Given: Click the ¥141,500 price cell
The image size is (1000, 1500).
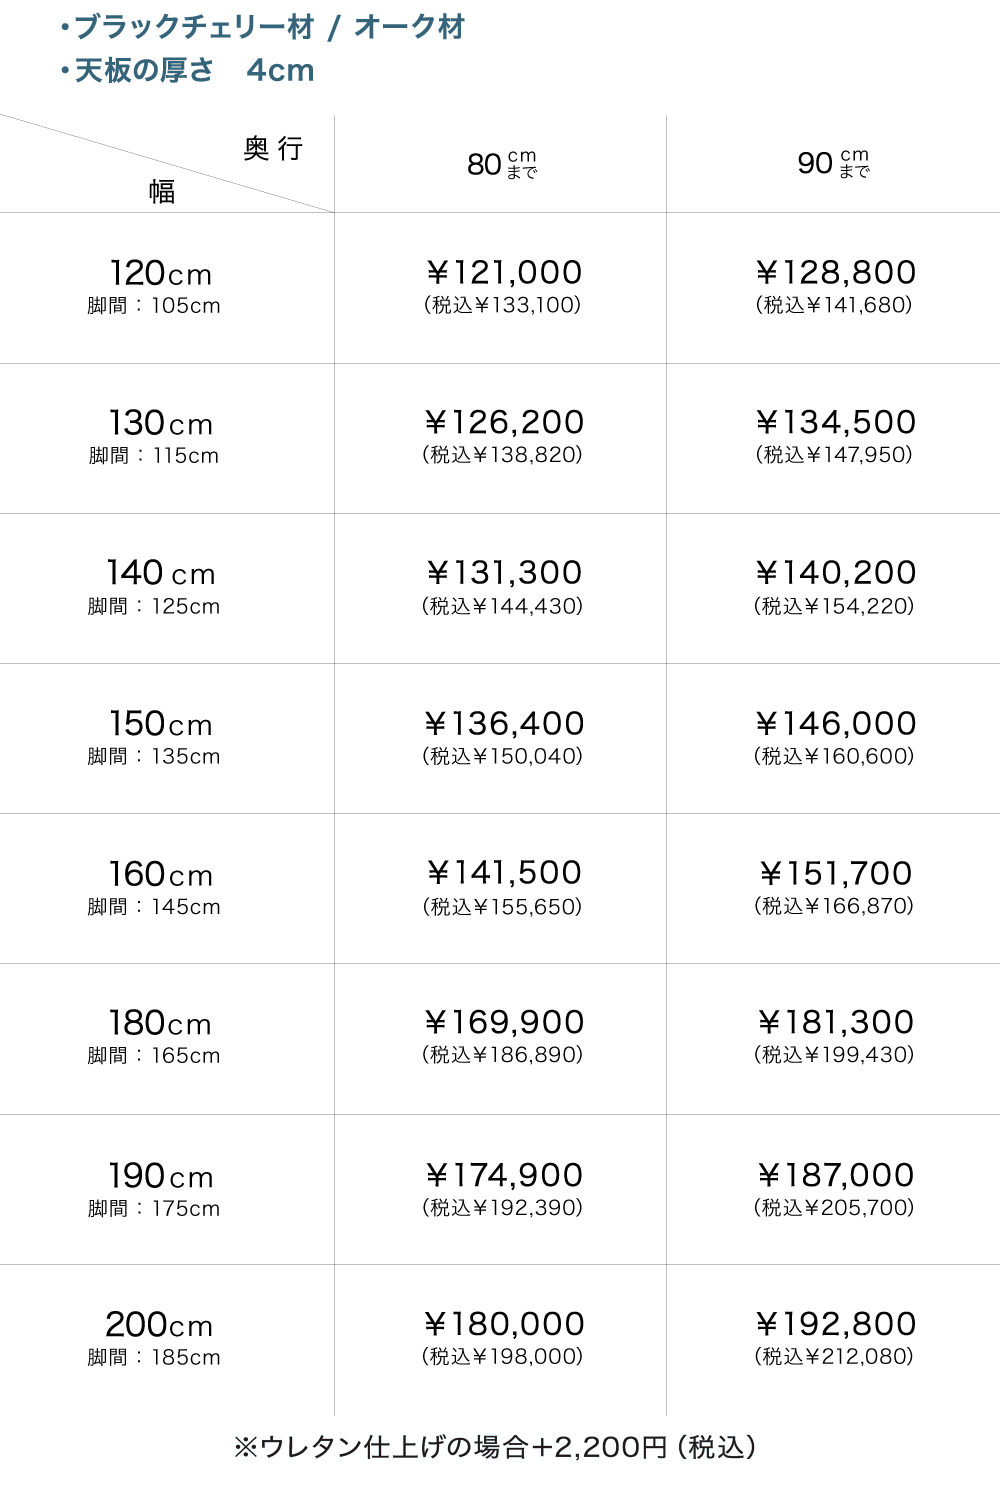Looking at the screenshot, I should click(x=503, y=873).
